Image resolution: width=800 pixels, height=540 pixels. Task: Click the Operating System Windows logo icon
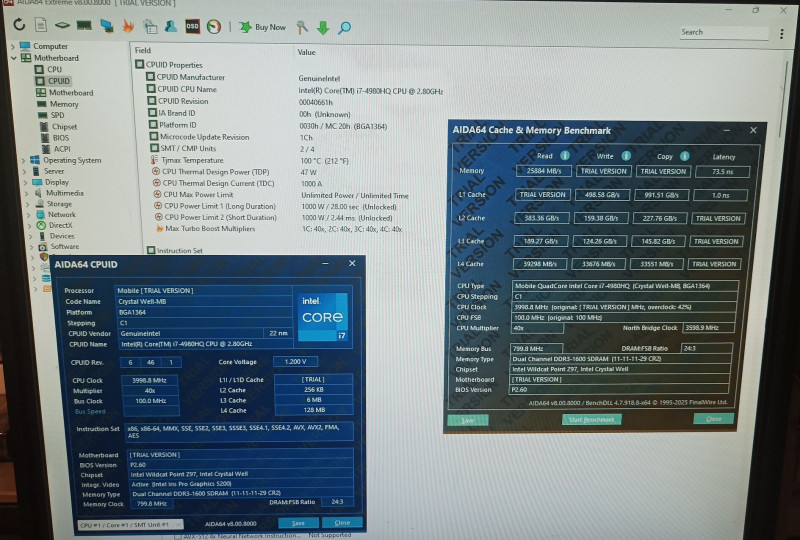[35, 160]
